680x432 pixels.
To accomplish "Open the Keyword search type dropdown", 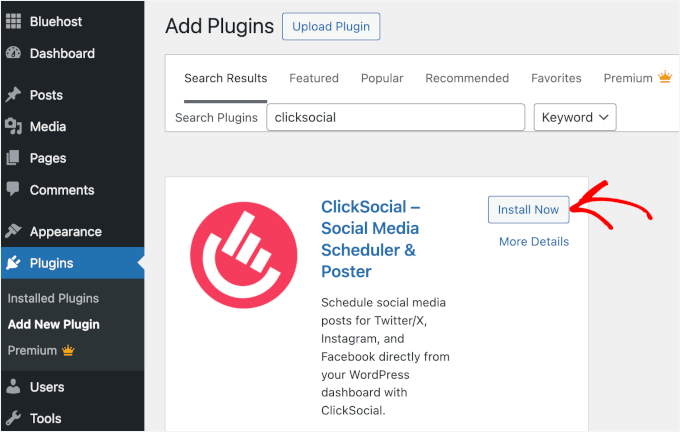I will click(575, 117).
